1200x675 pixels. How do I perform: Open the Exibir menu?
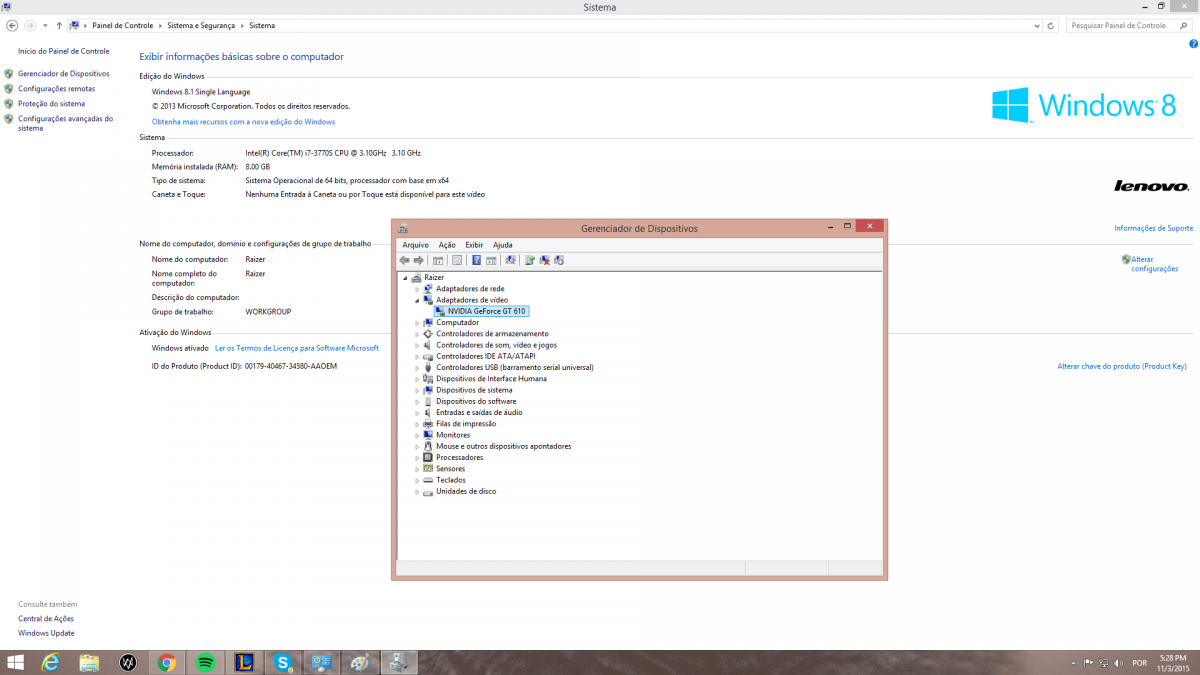(x=474, y=245)
